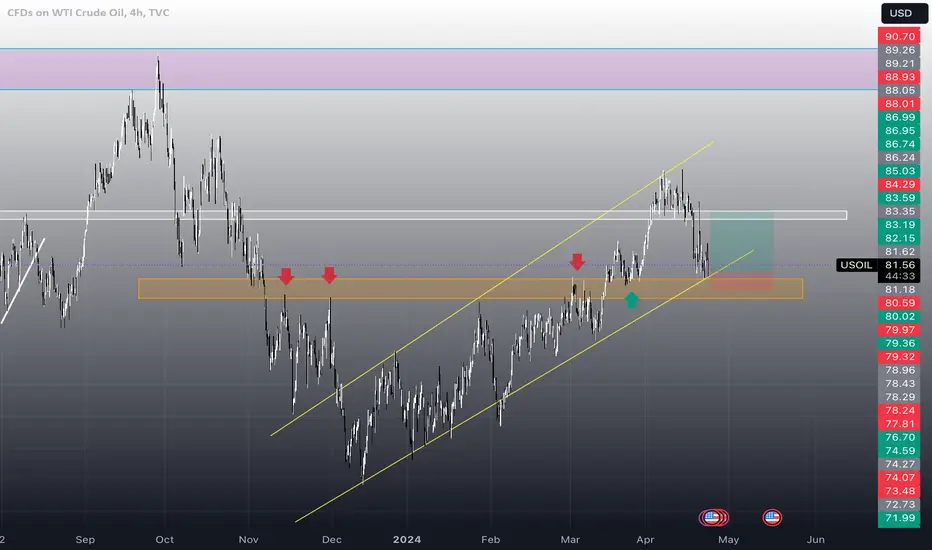The image size is (932, 550).
Task: Click the 77.81 red price label
Action: [900, 424]
